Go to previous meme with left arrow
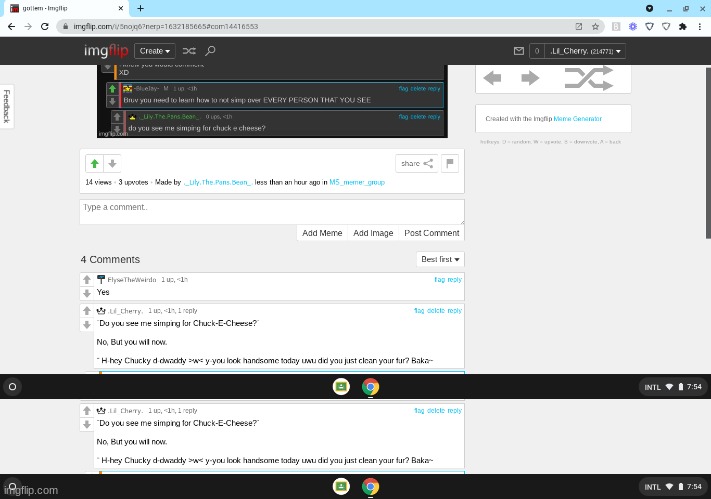 [492, 78]
